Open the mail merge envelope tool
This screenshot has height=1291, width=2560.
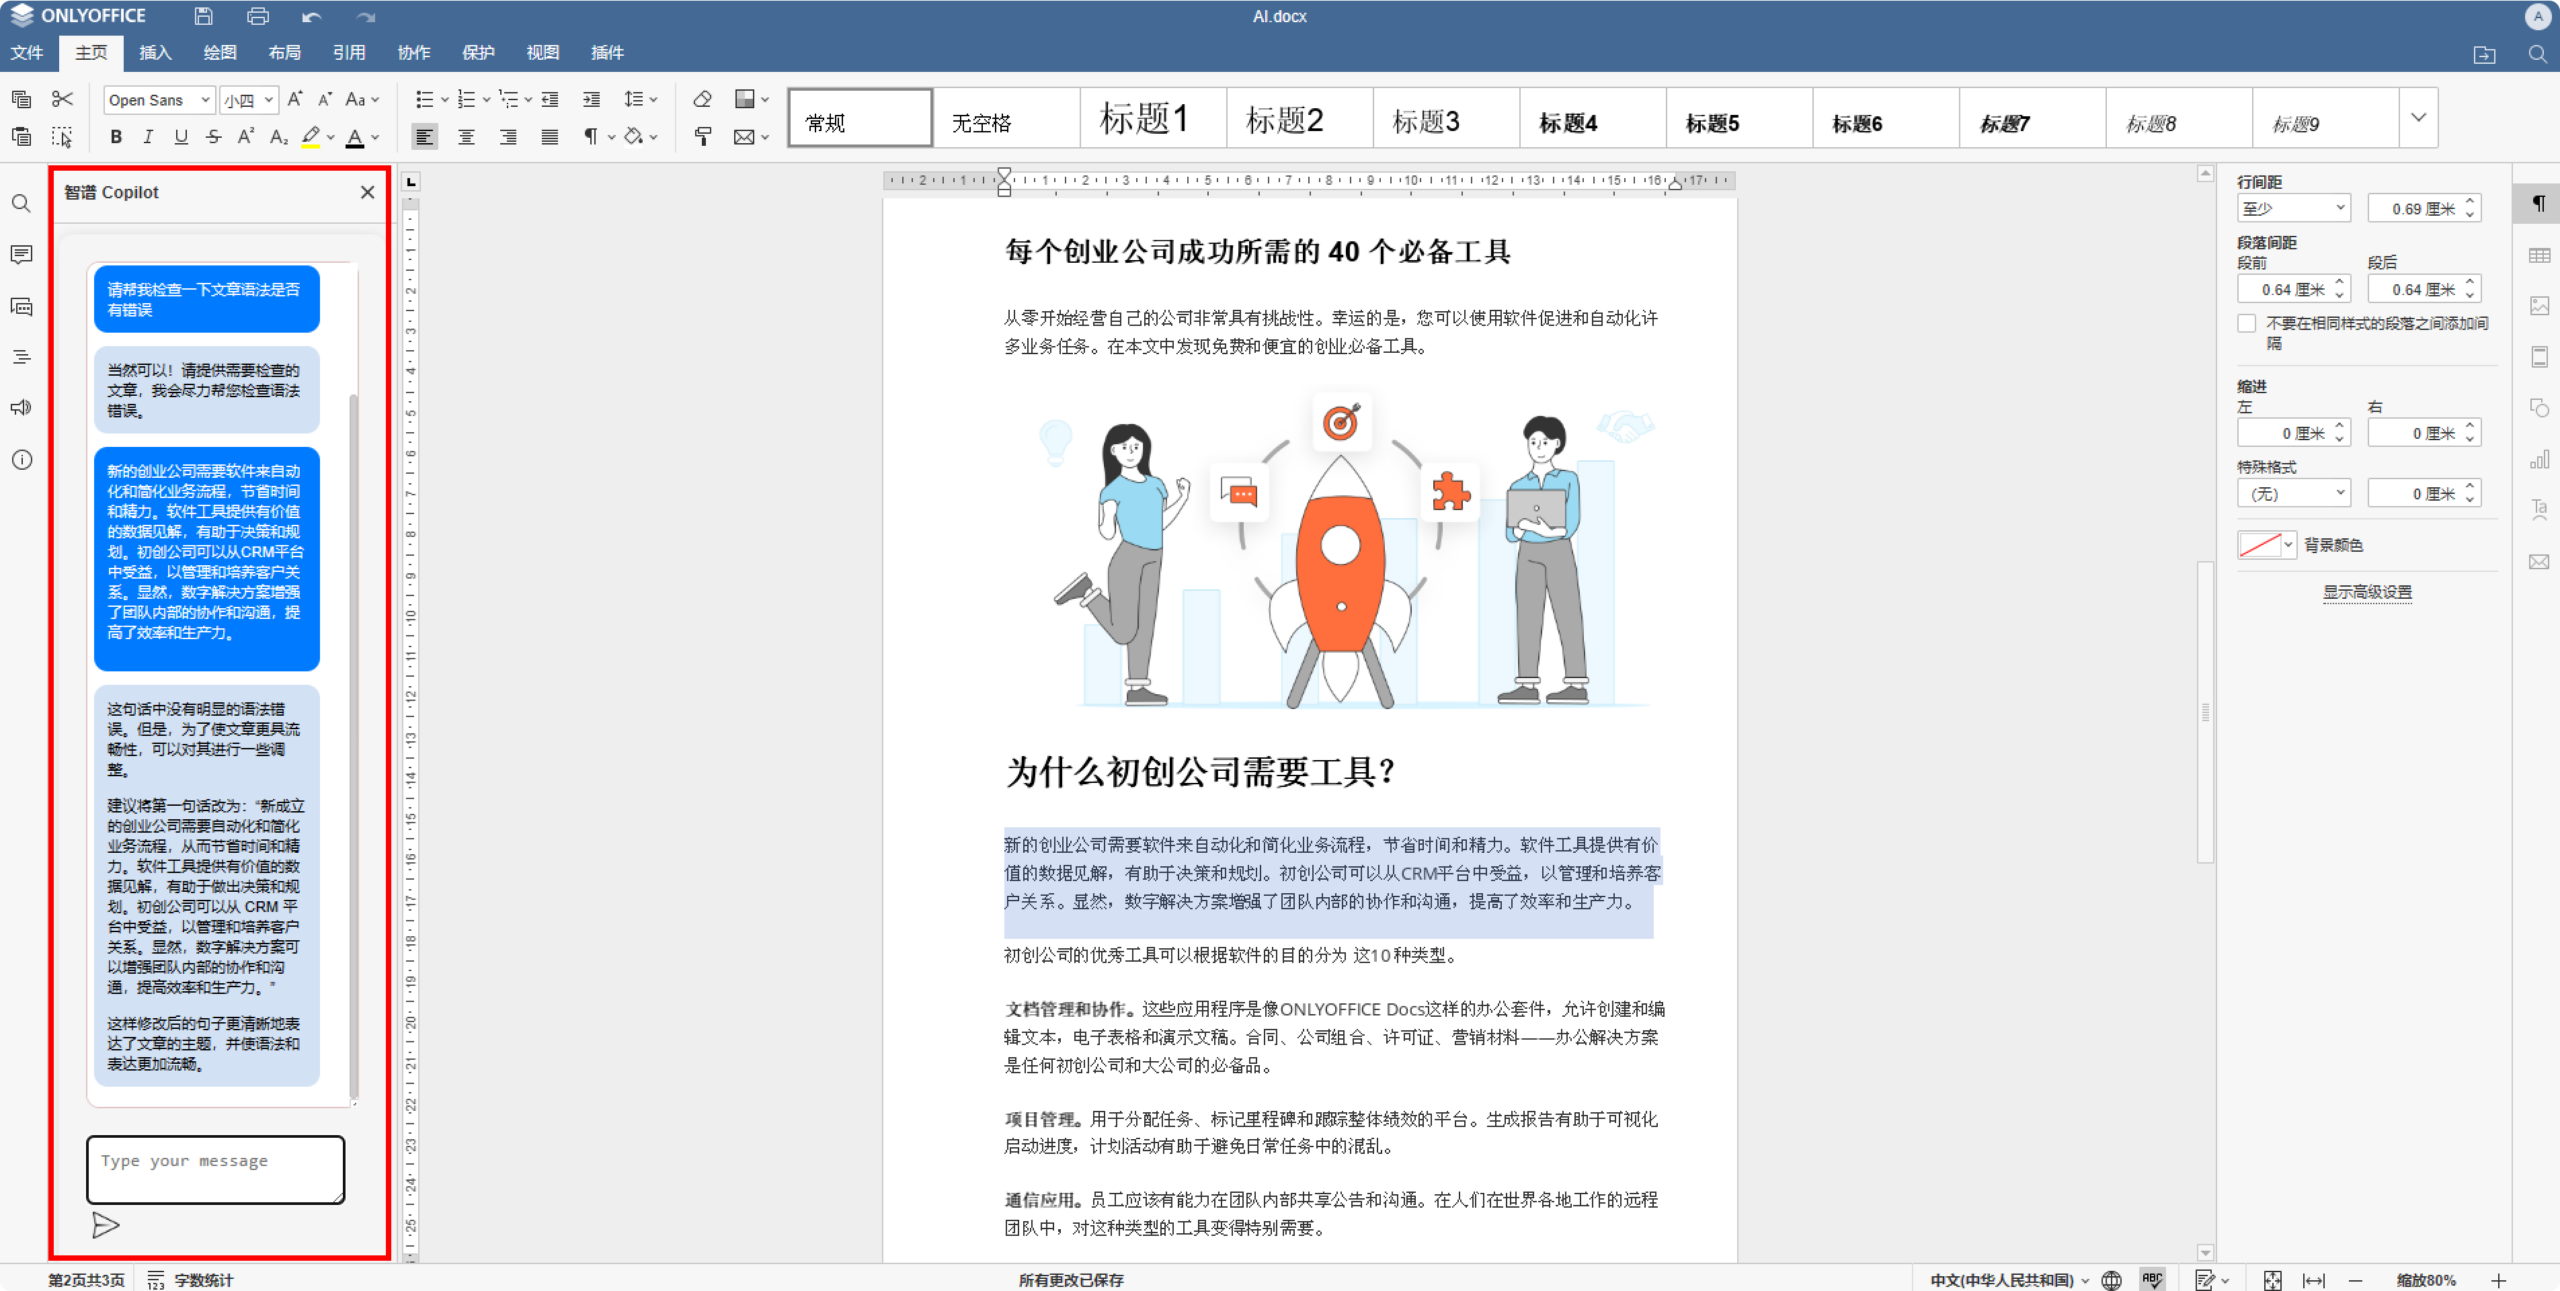click(744, 137)
